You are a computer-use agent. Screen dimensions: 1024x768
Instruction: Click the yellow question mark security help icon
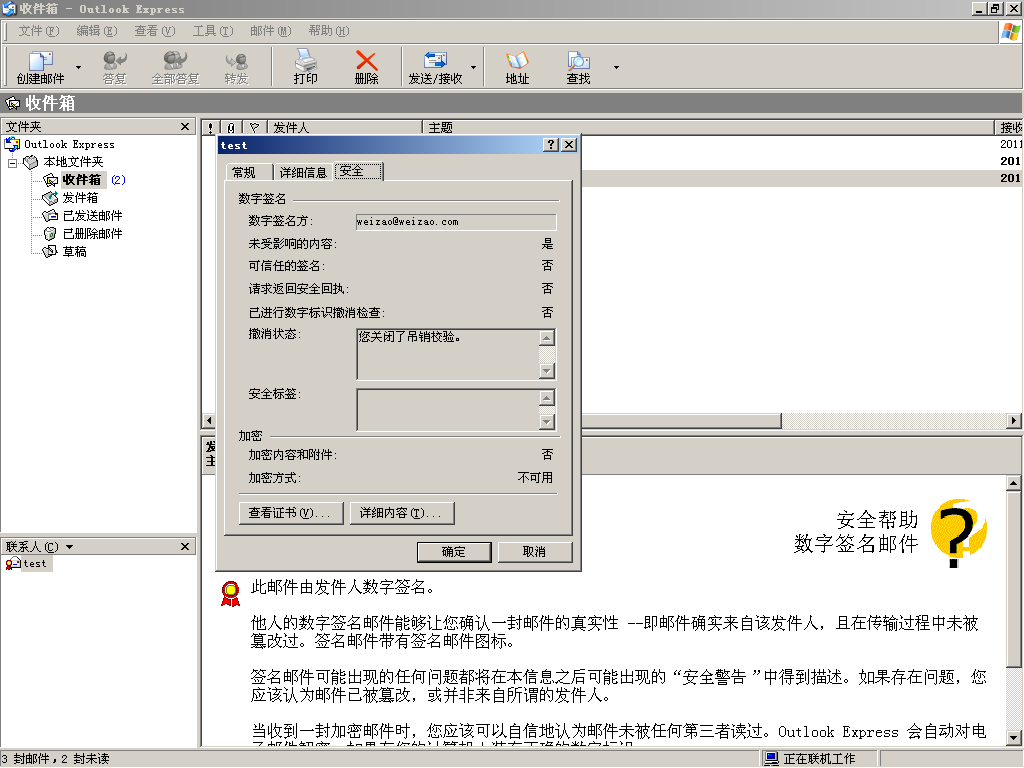click(x=959, y=533)
